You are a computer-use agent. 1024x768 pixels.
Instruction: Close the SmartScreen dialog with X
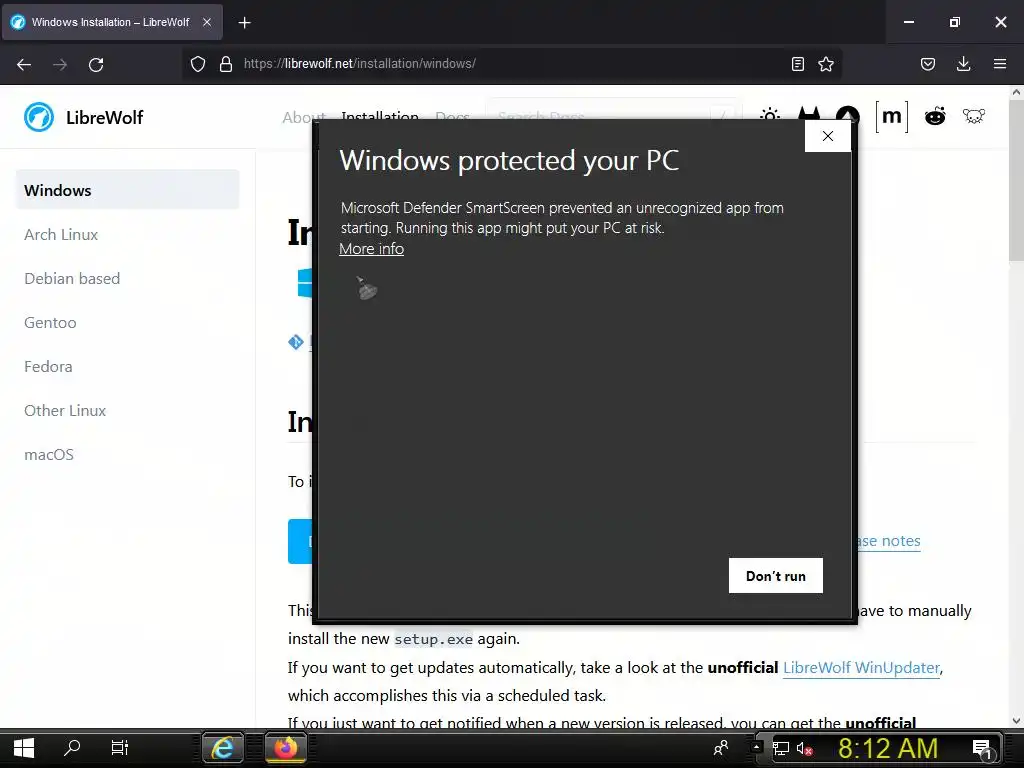point(827,136)
